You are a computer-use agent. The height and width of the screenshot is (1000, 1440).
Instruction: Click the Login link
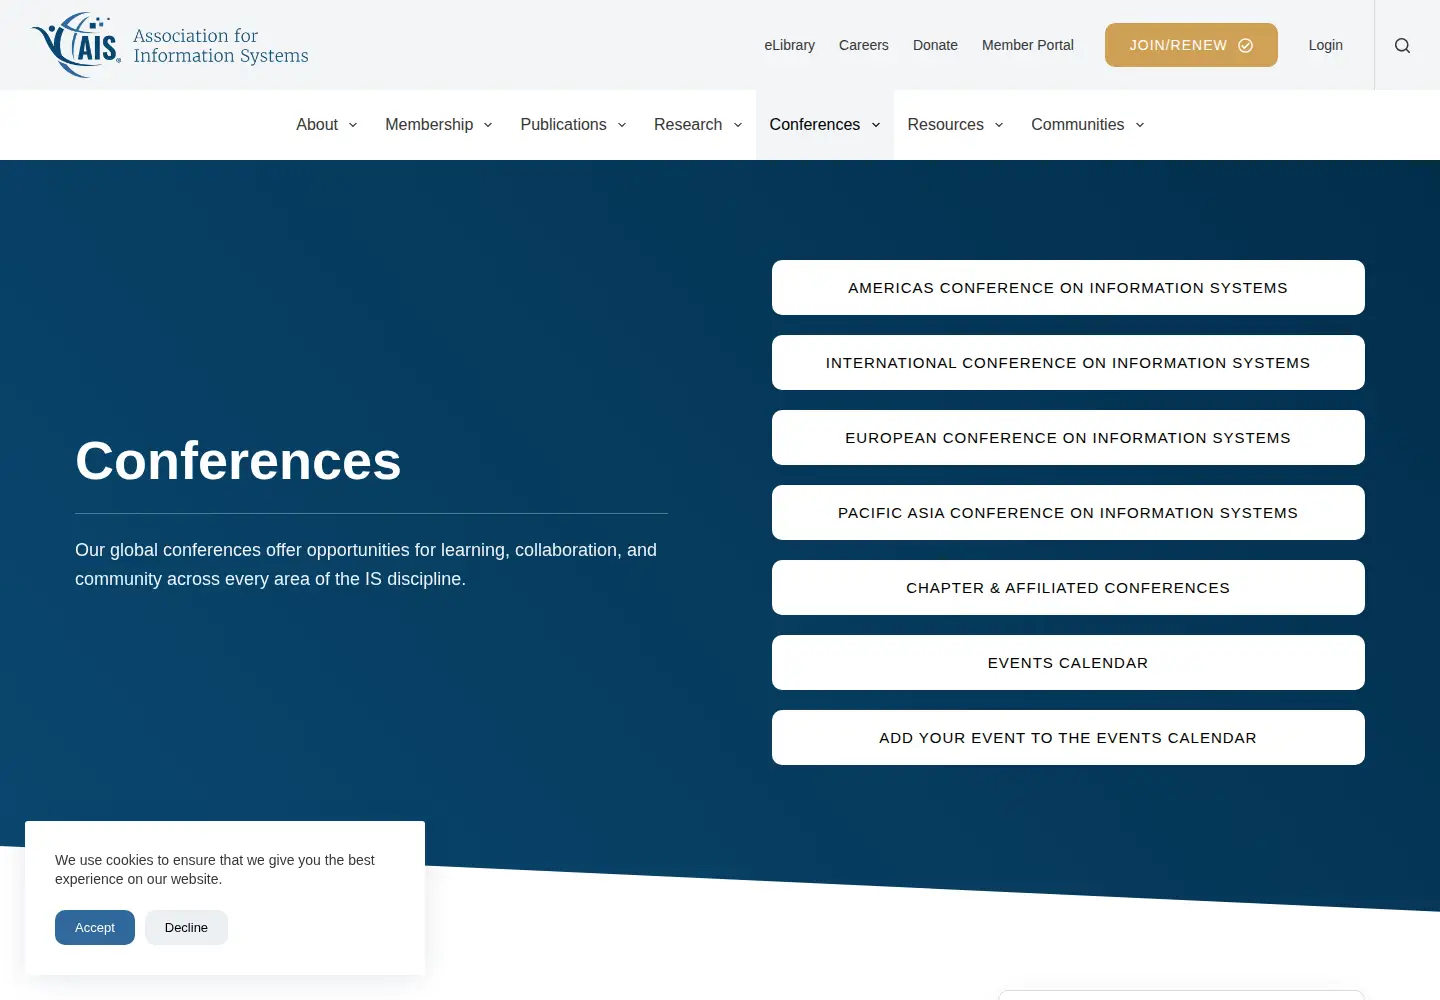click(x=1325, y=45)
